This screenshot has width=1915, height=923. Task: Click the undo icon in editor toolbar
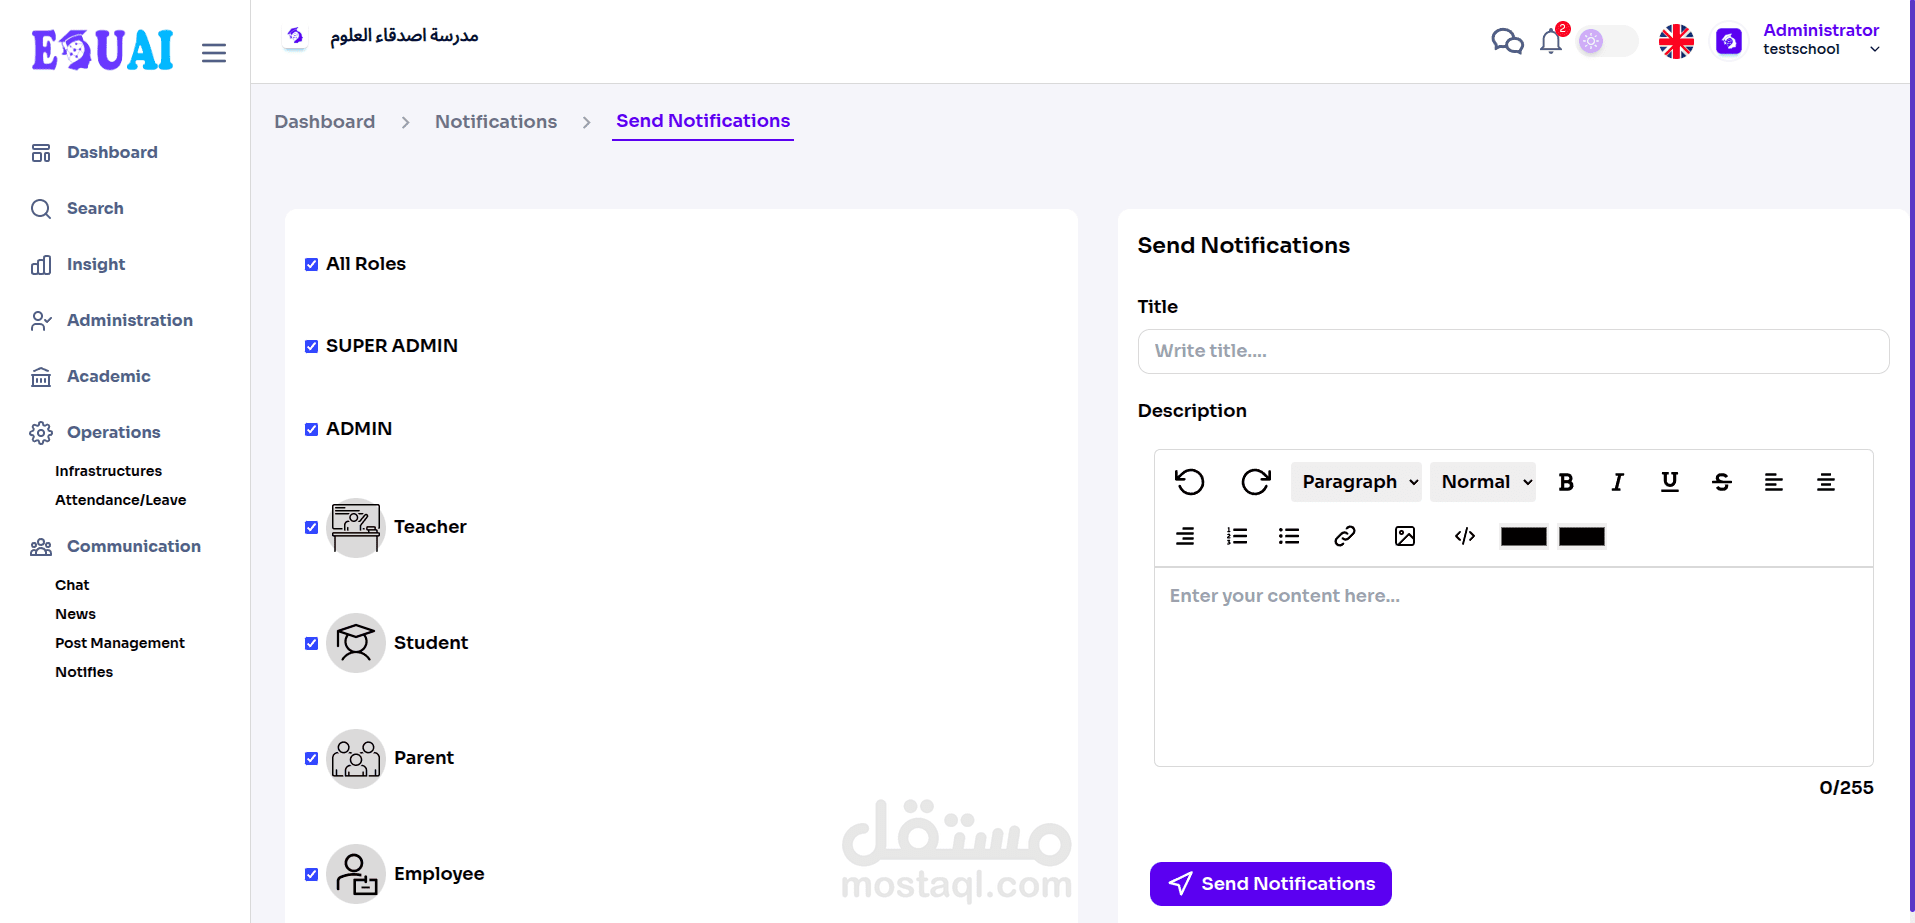coord(1189,482)
